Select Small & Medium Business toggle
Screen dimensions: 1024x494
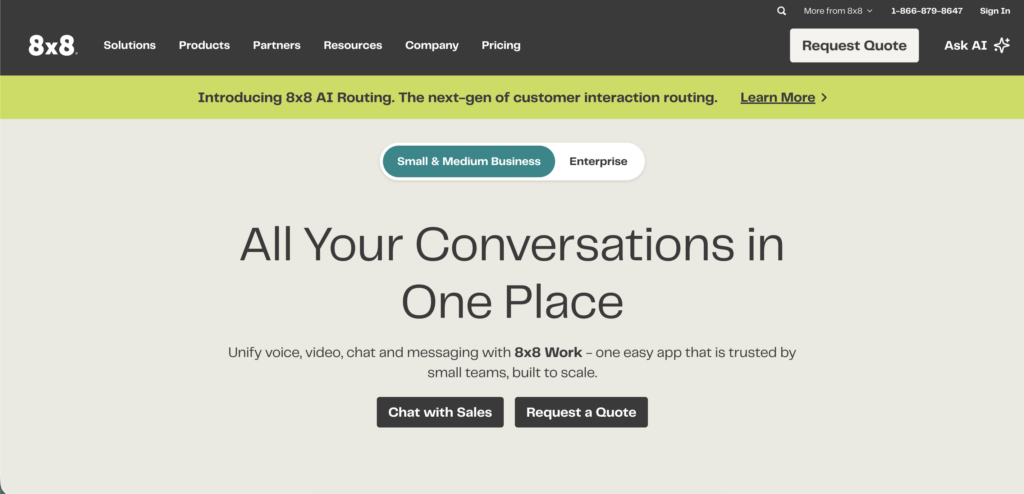click(469, 161)
